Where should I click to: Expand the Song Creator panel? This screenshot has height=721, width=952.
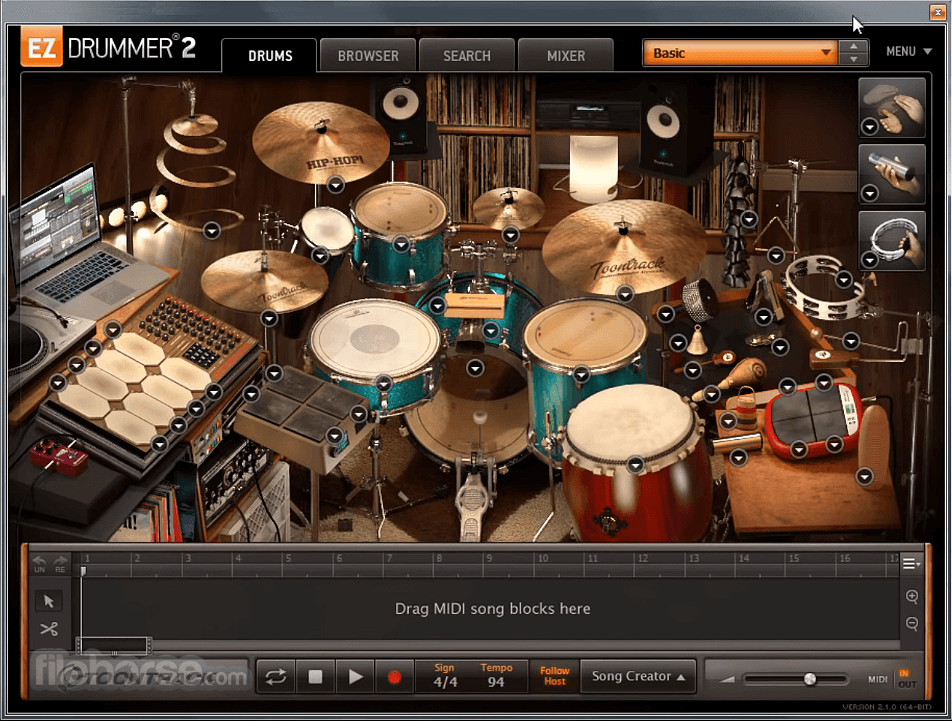(x=638, y=676)
